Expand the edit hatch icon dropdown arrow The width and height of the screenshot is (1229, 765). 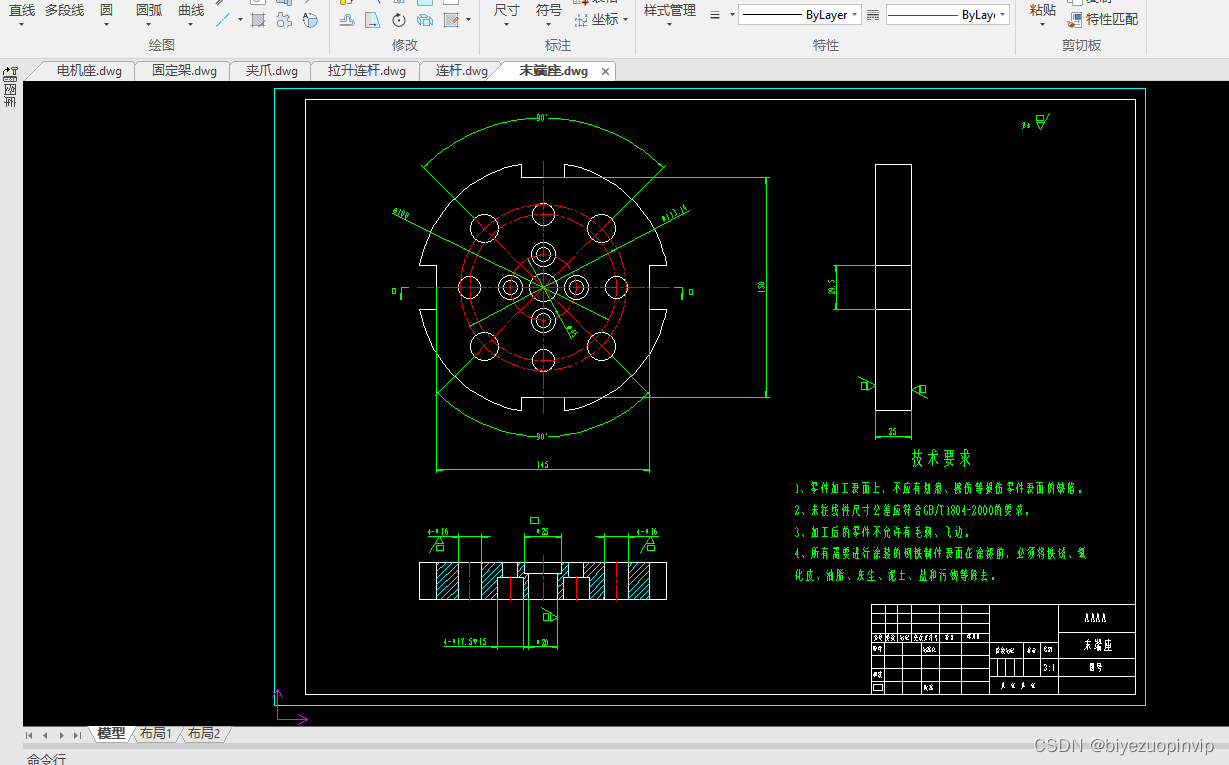pos(467,20)
